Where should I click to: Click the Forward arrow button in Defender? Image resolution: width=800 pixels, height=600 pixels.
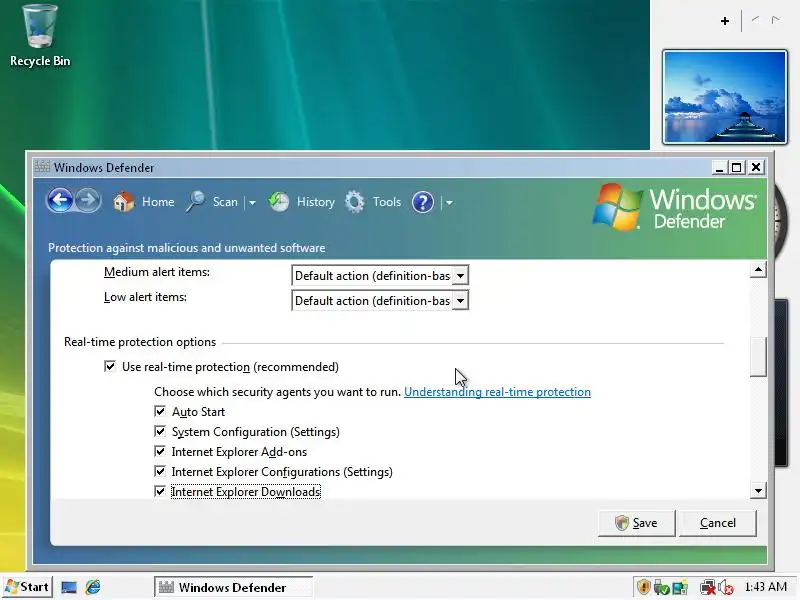pyautogui.click(x=88, y=201)
